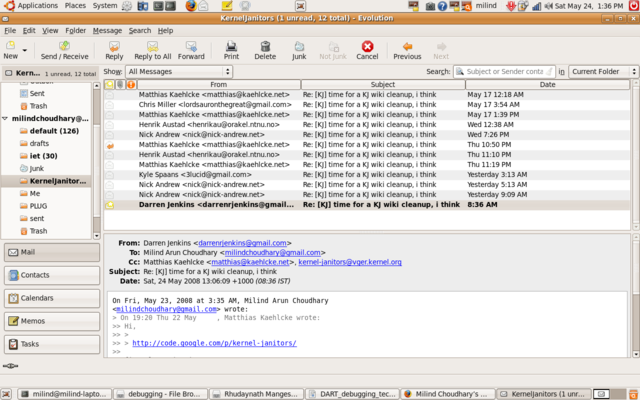Sort messages by From column
The height and width of the screenshot is (400, 640).
[x=219, y=84]
